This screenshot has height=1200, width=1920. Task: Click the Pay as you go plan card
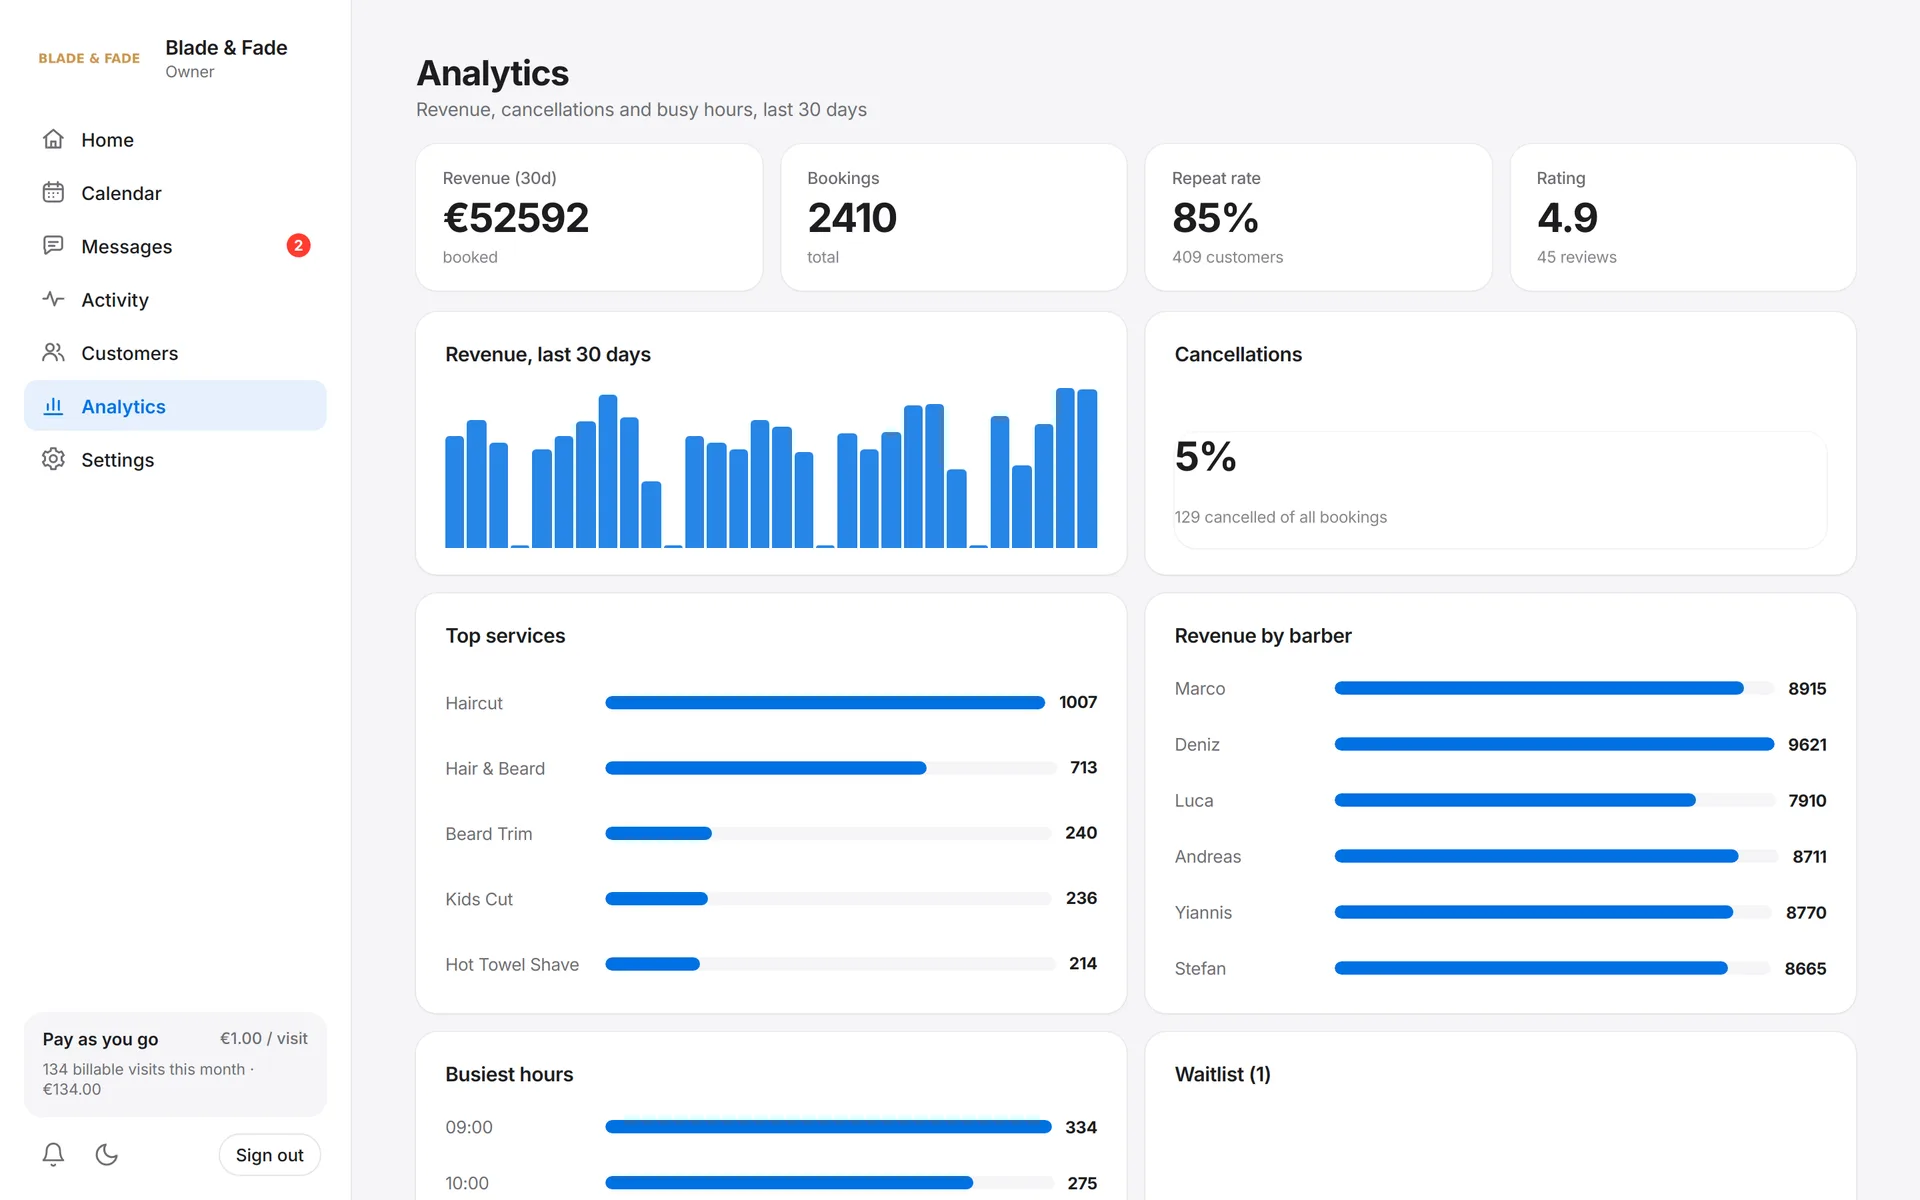click(x=175, y=1064)
